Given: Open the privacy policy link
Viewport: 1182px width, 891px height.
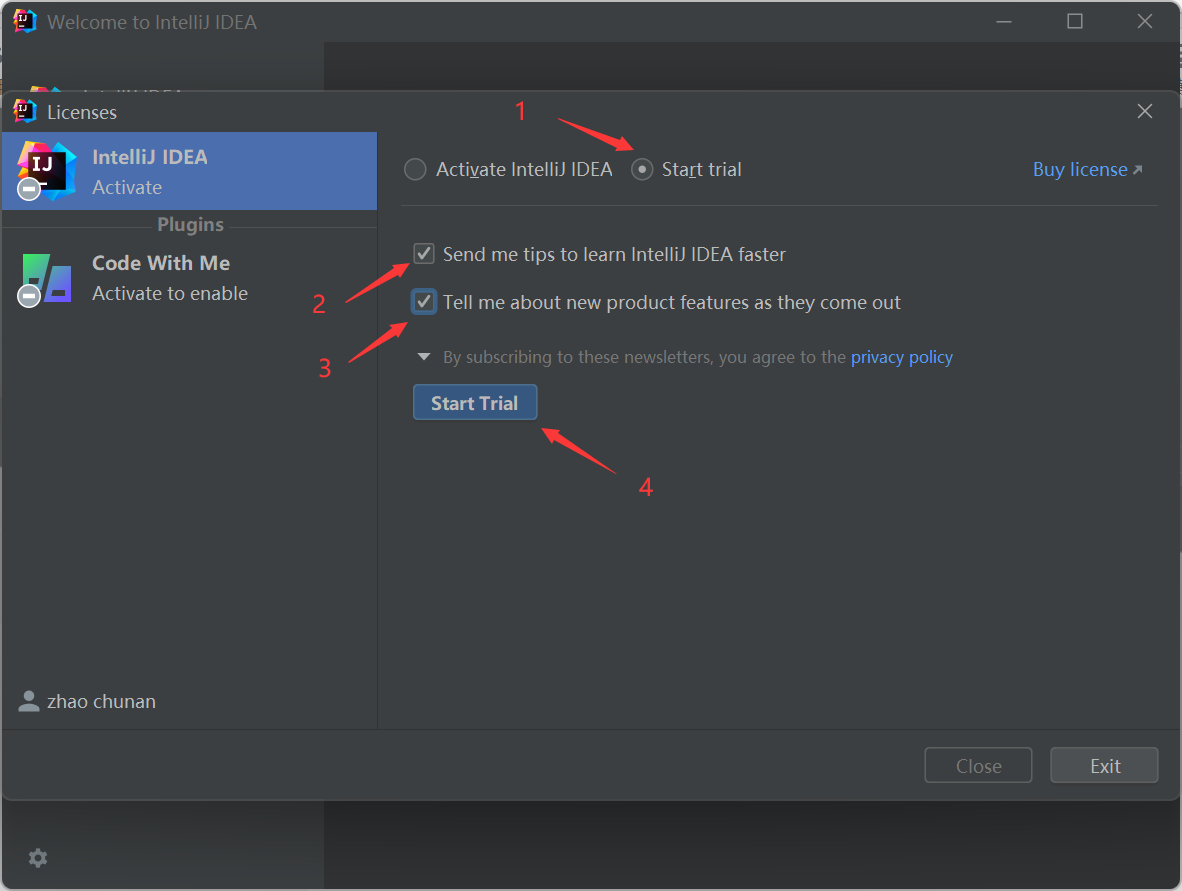Looking at the screenshot, I should [x=901, y=357].
